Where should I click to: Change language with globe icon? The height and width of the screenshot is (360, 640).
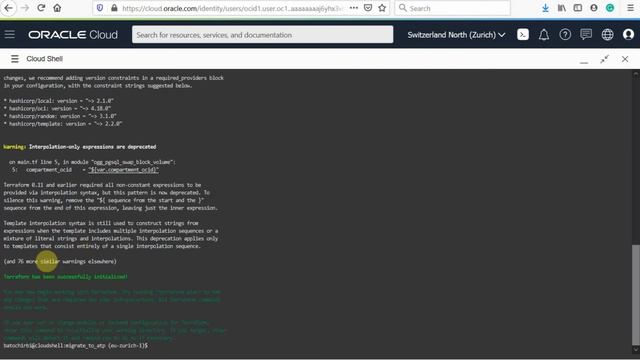tap(607, 35)
